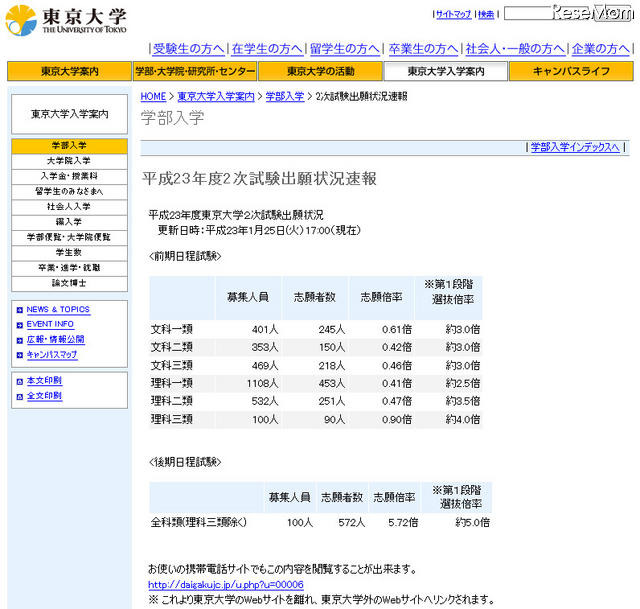
Task: Open the EVENT INFO link
Action: click(x=50, y=325)
